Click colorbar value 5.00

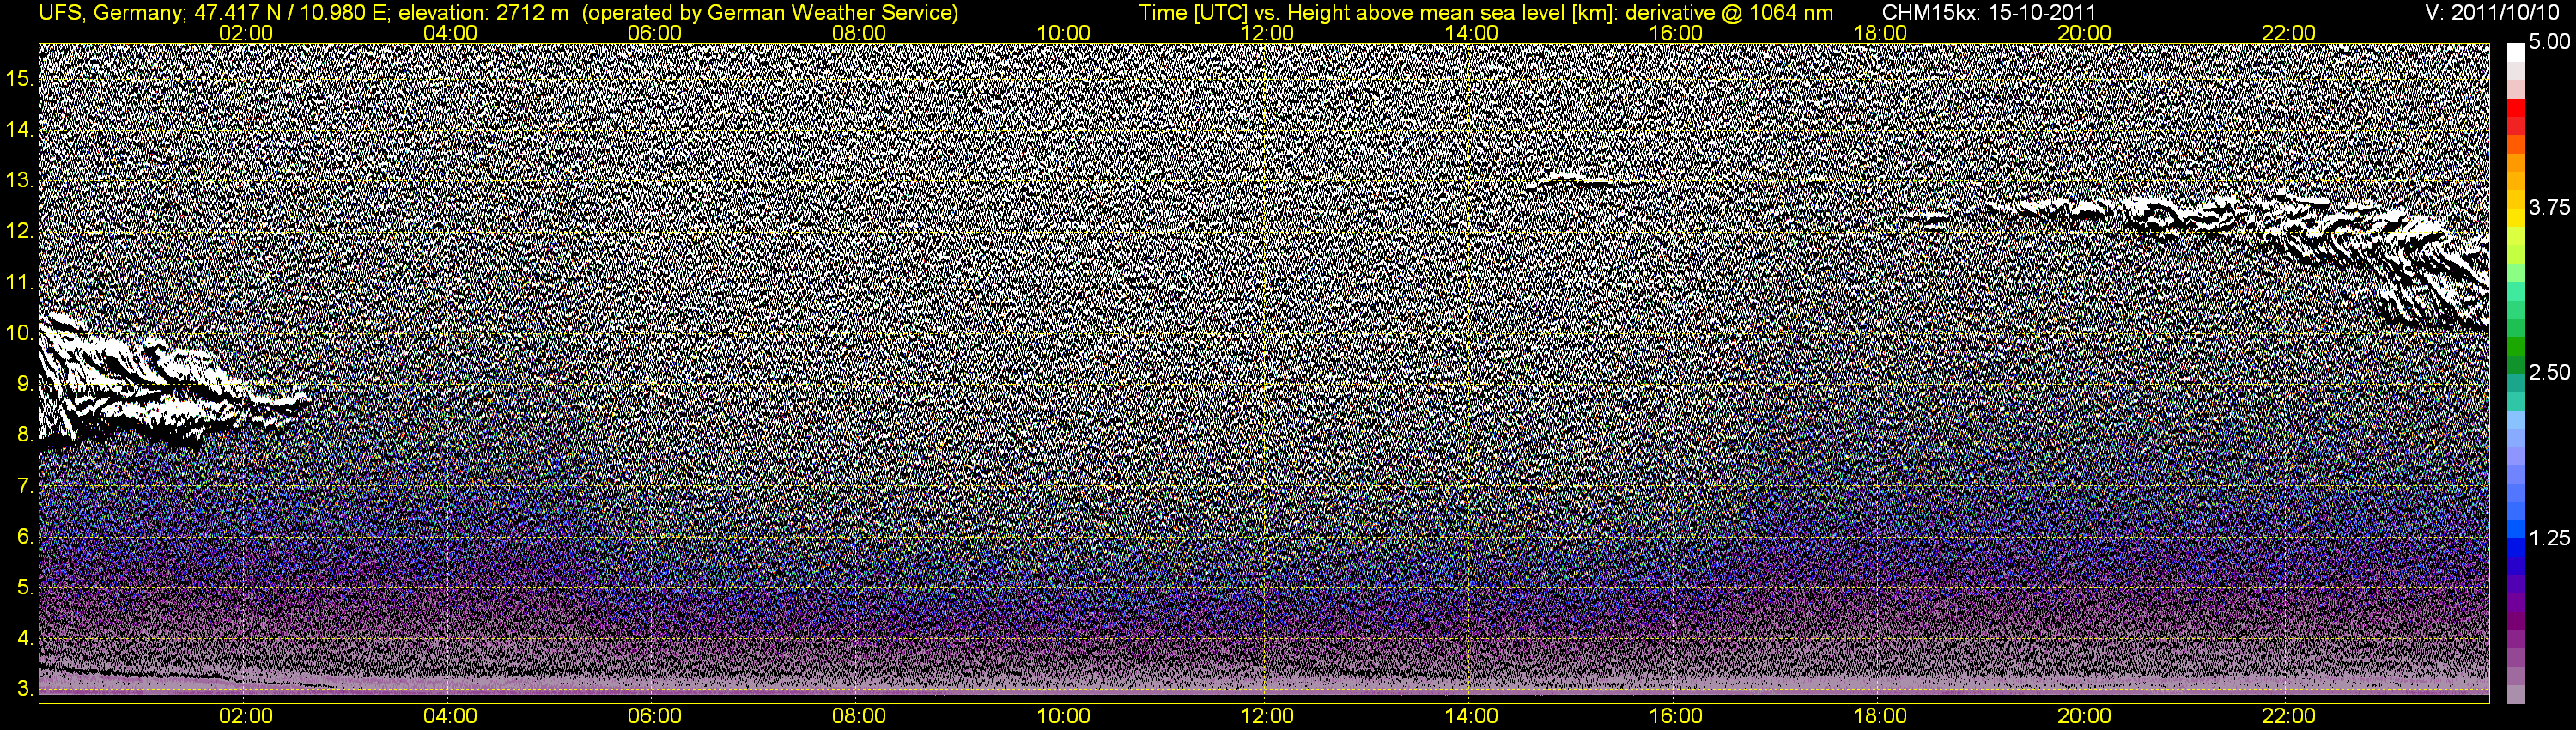coord(2549,43)
